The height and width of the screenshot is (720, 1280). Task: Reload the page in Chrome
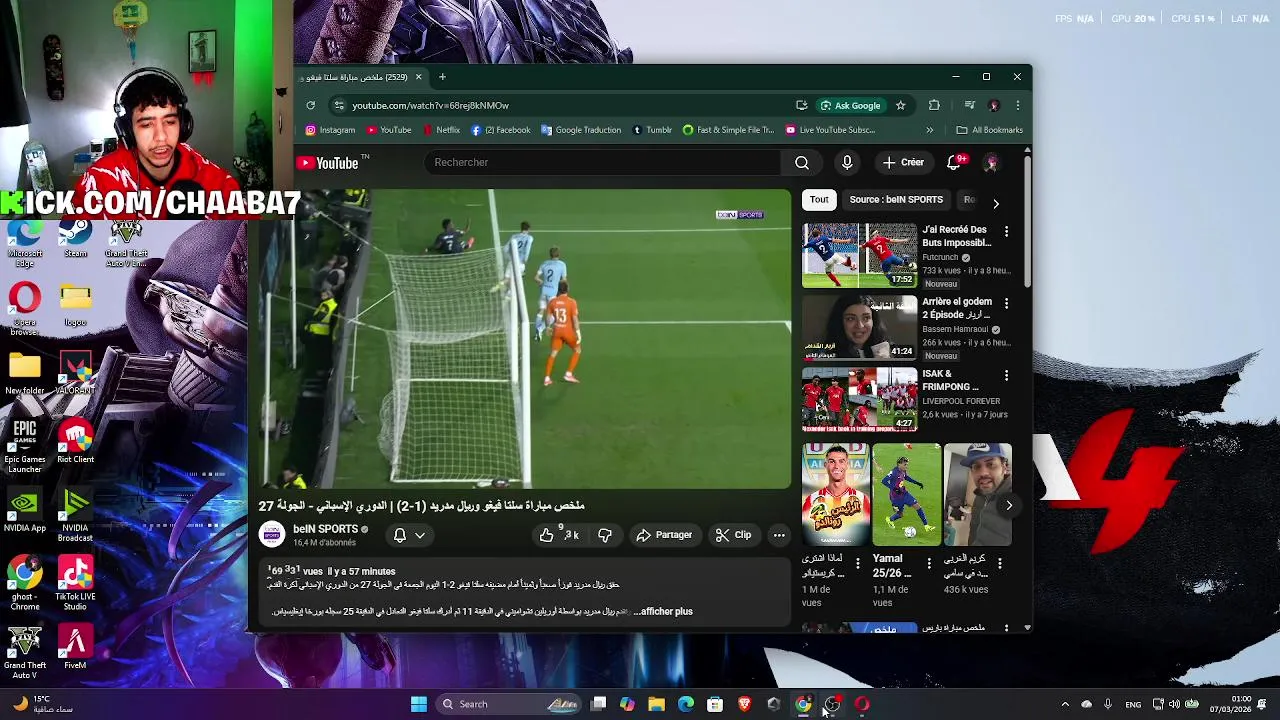(x=311, y=105)
